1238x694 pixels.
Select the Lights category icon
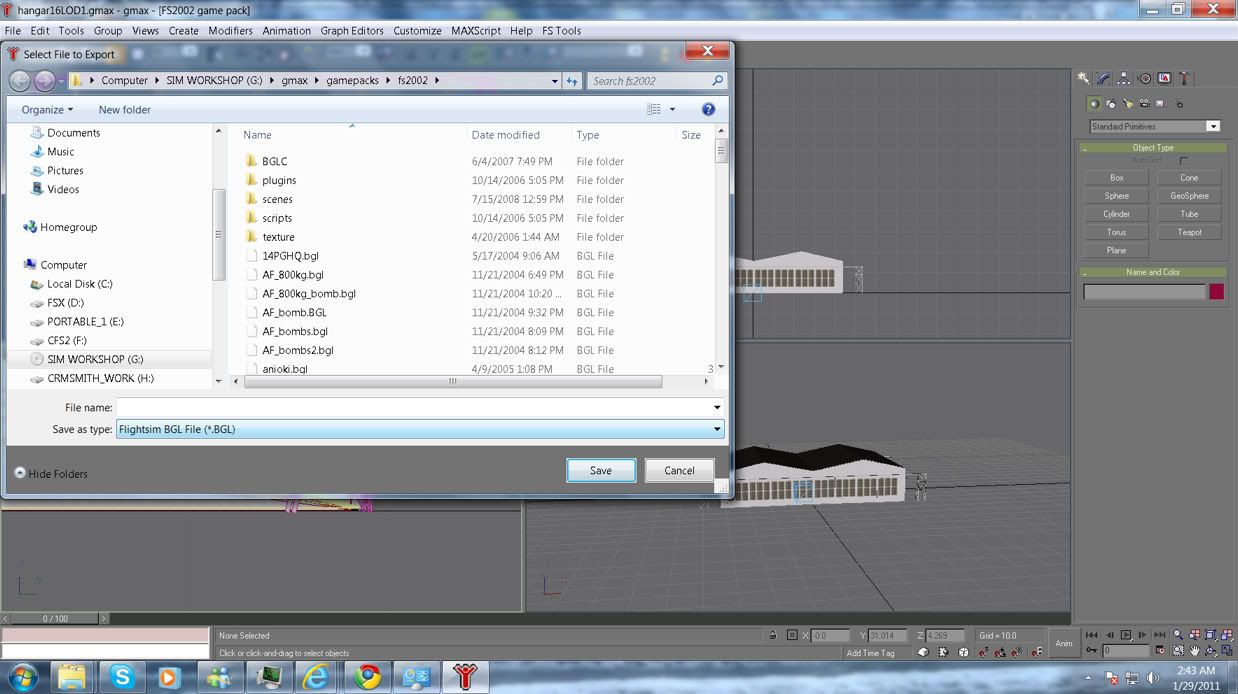(x=1128, y=104)
